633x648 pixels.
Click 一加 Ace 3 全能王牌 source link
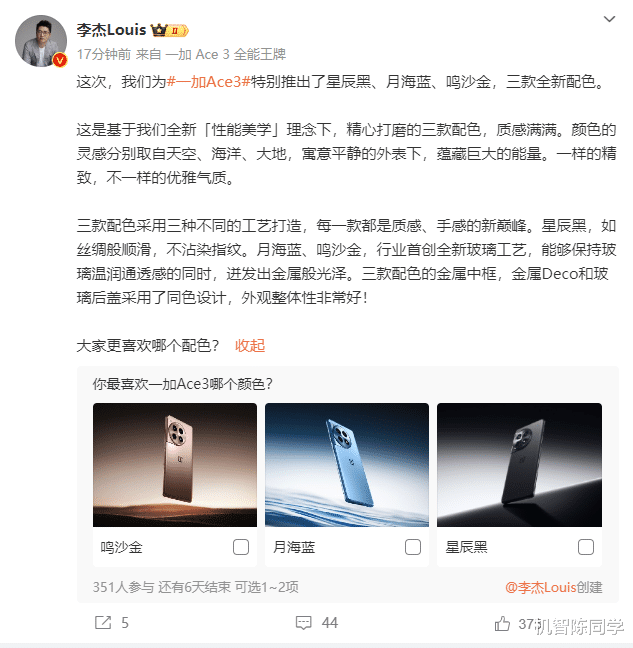(x=226, y=54)
